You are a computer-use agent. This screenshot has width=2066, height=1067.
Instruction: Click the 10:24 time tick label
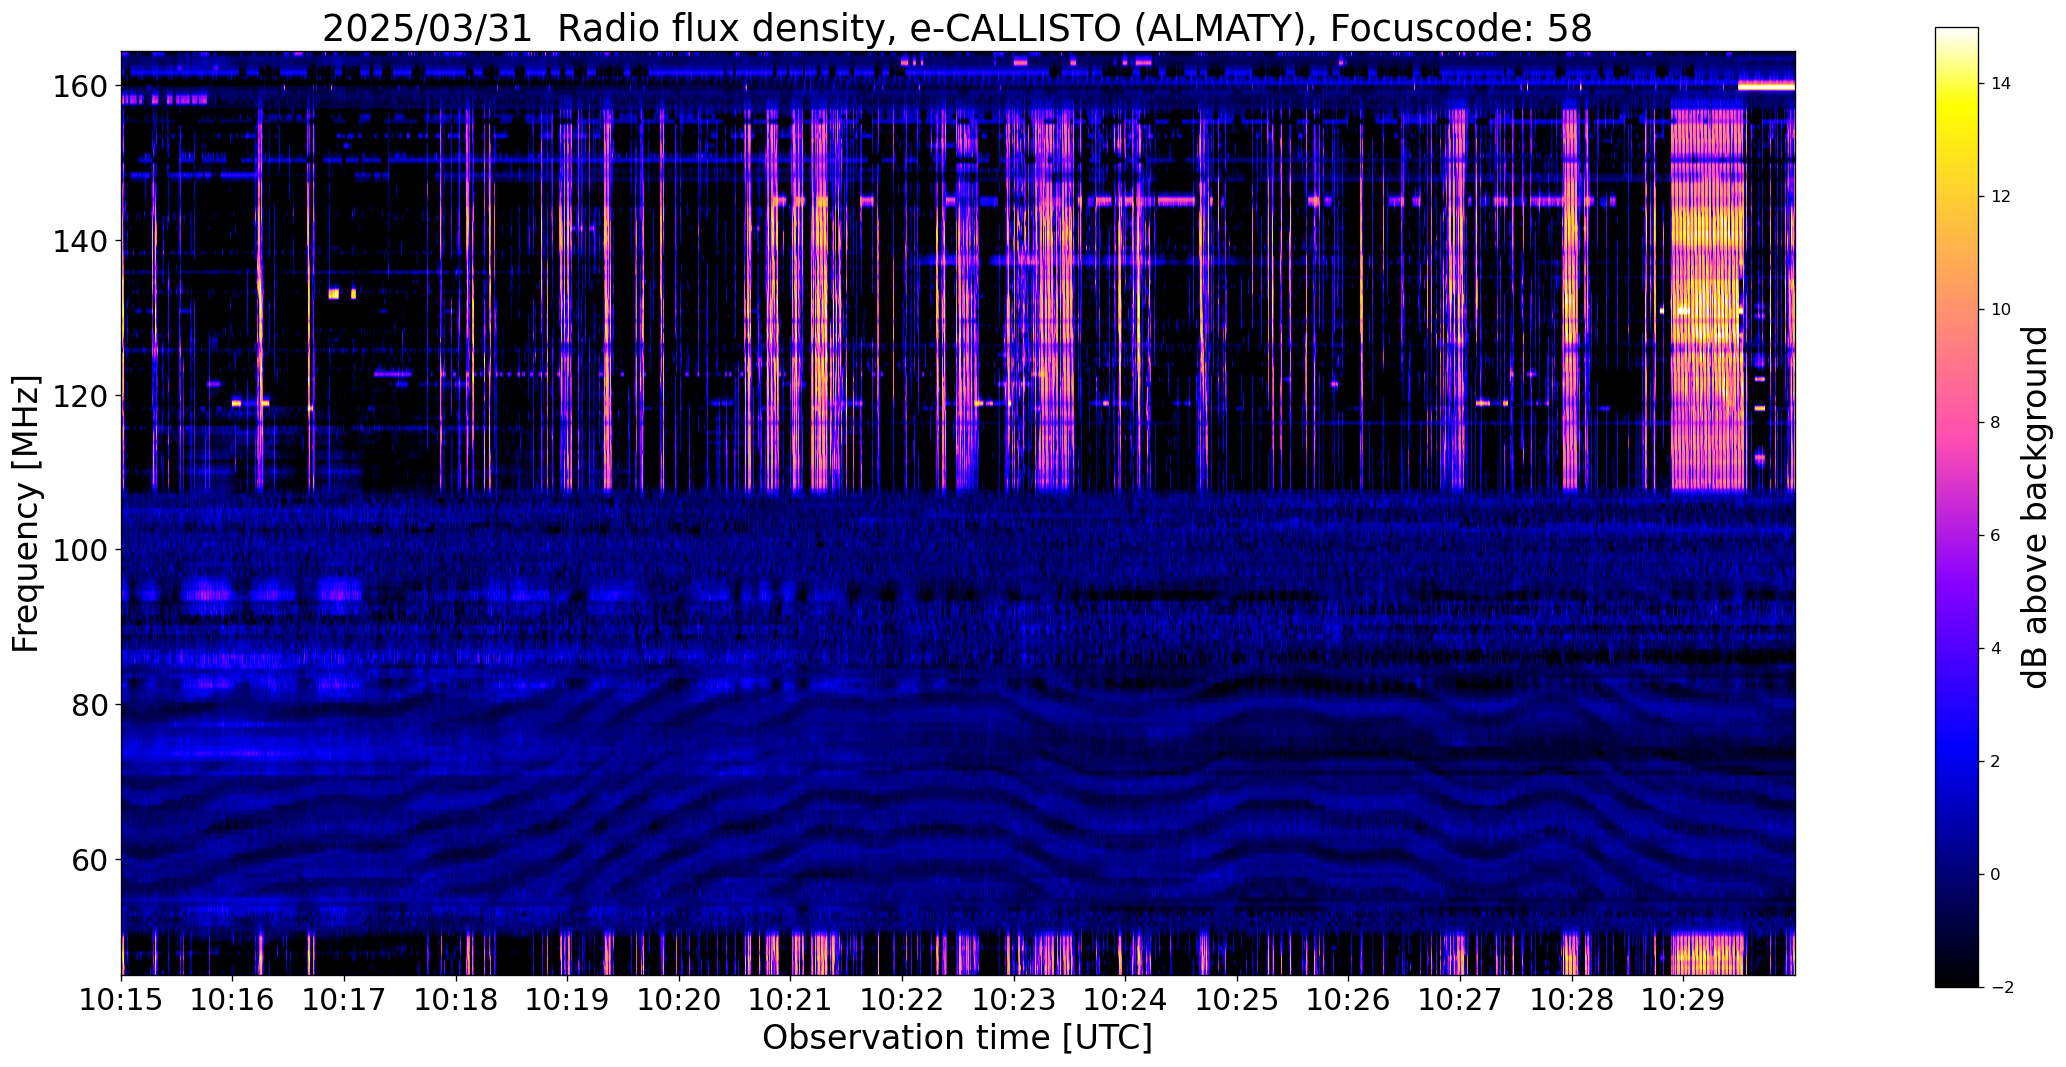click(1125, 999)
